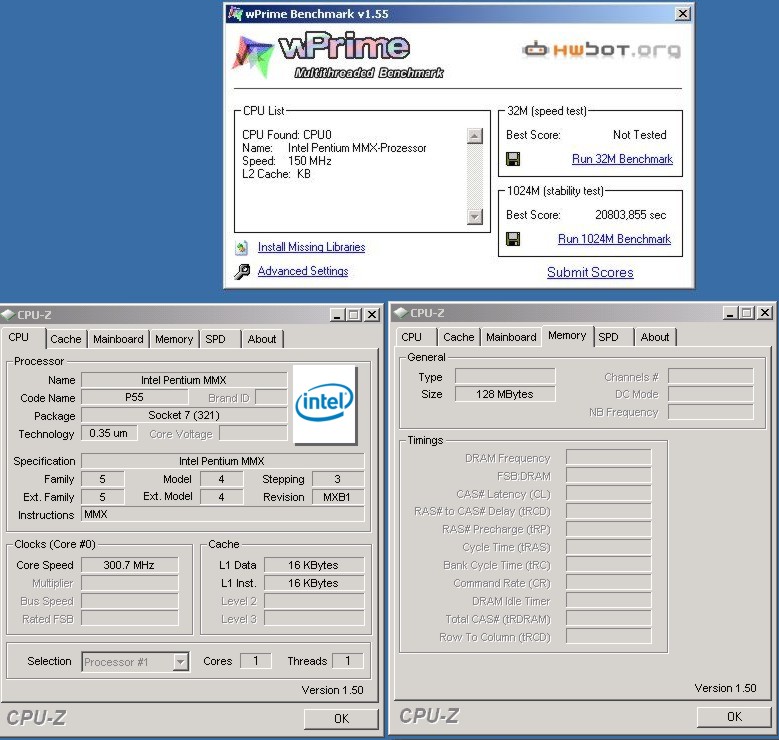Click the Install Missing Libraries icon
This screenshot has width=779, height=740.
click(242, 247)
